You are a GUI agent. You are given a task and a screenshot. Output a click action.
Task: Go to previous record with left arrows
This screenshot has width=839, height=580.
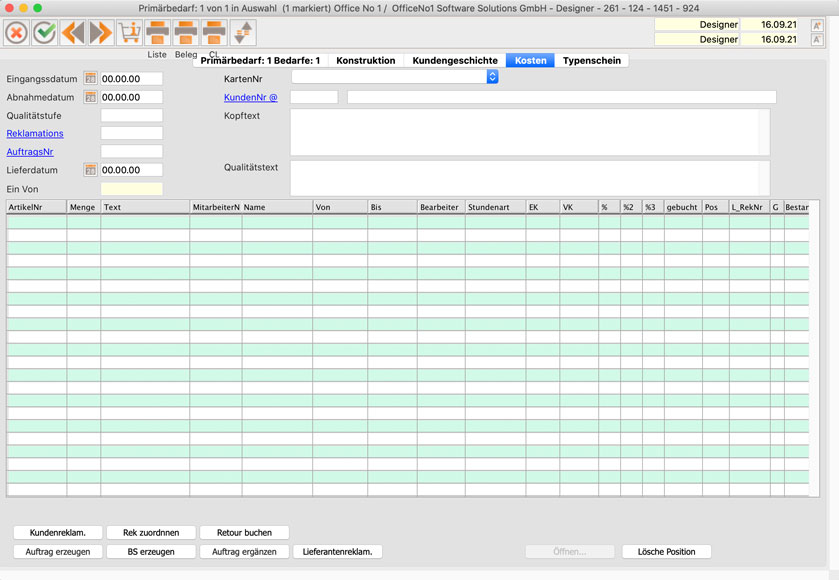coord(73,33)
